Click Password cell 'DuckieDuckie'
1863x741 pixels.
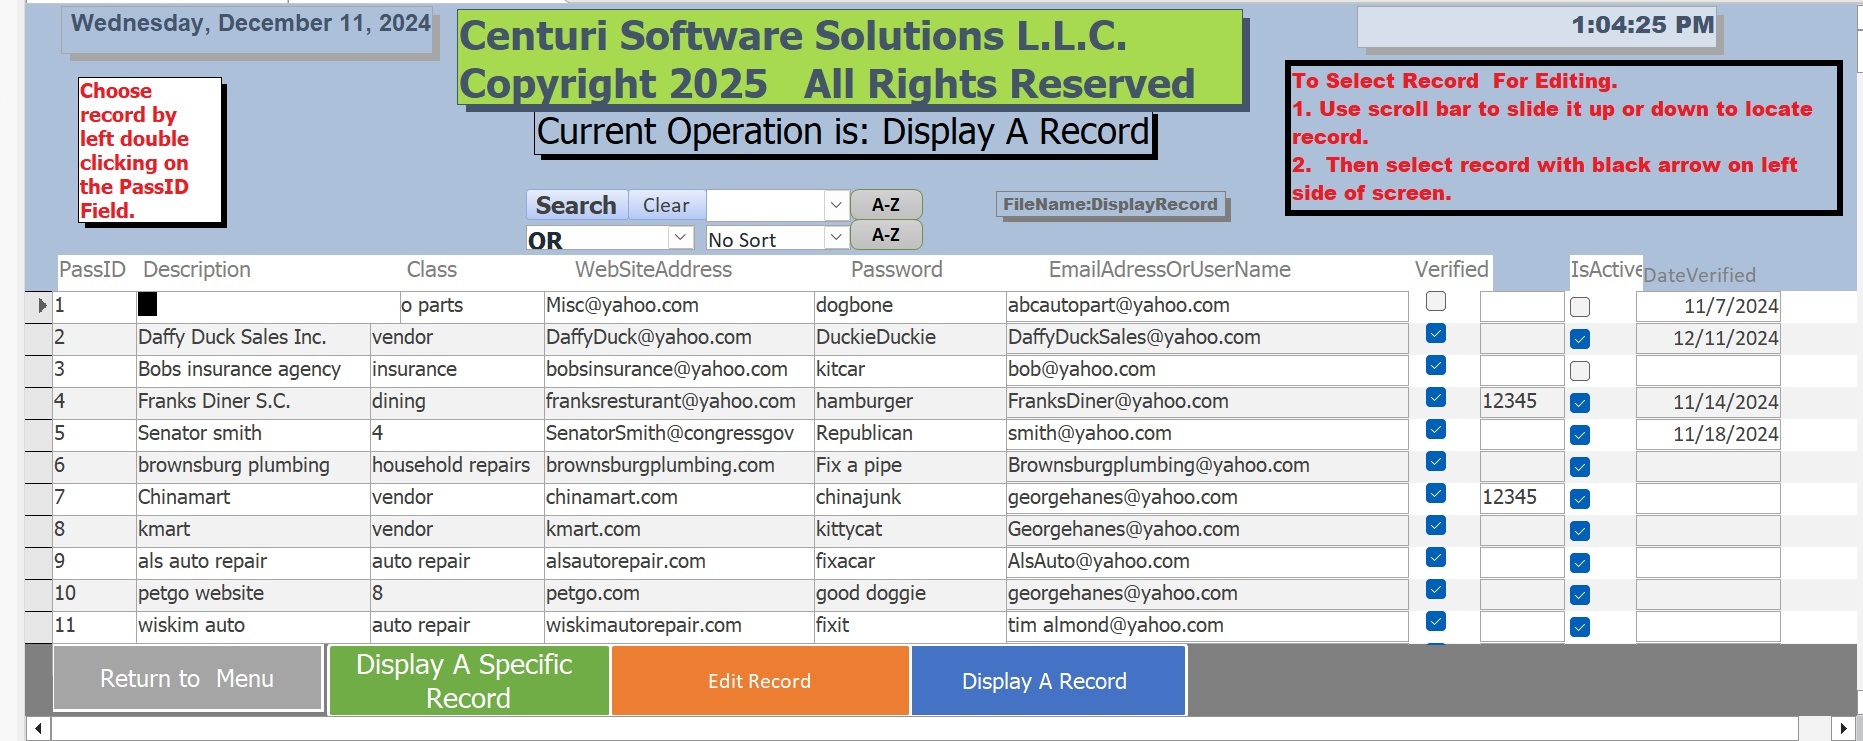pos(909,338)
